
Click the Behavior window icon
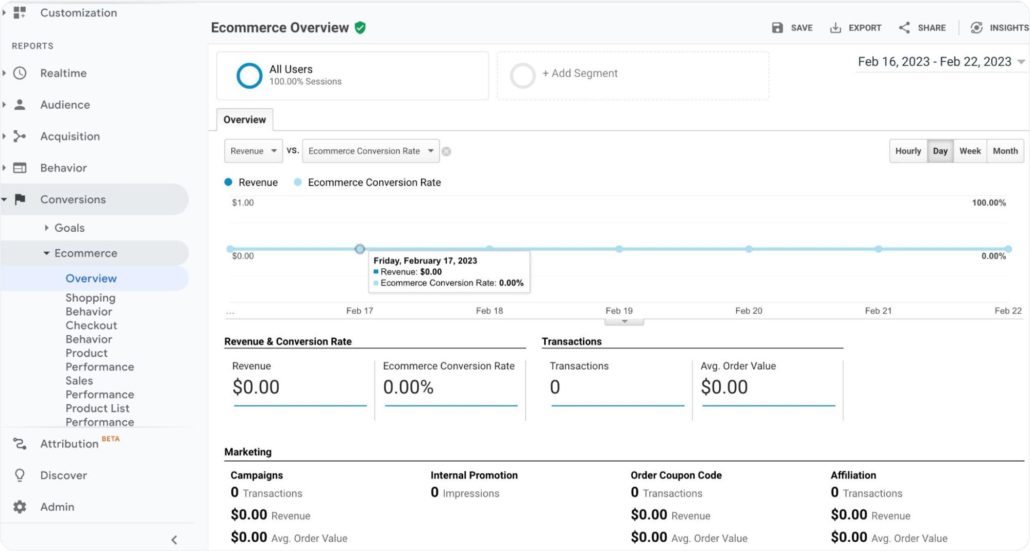click(x=20, y=167)
